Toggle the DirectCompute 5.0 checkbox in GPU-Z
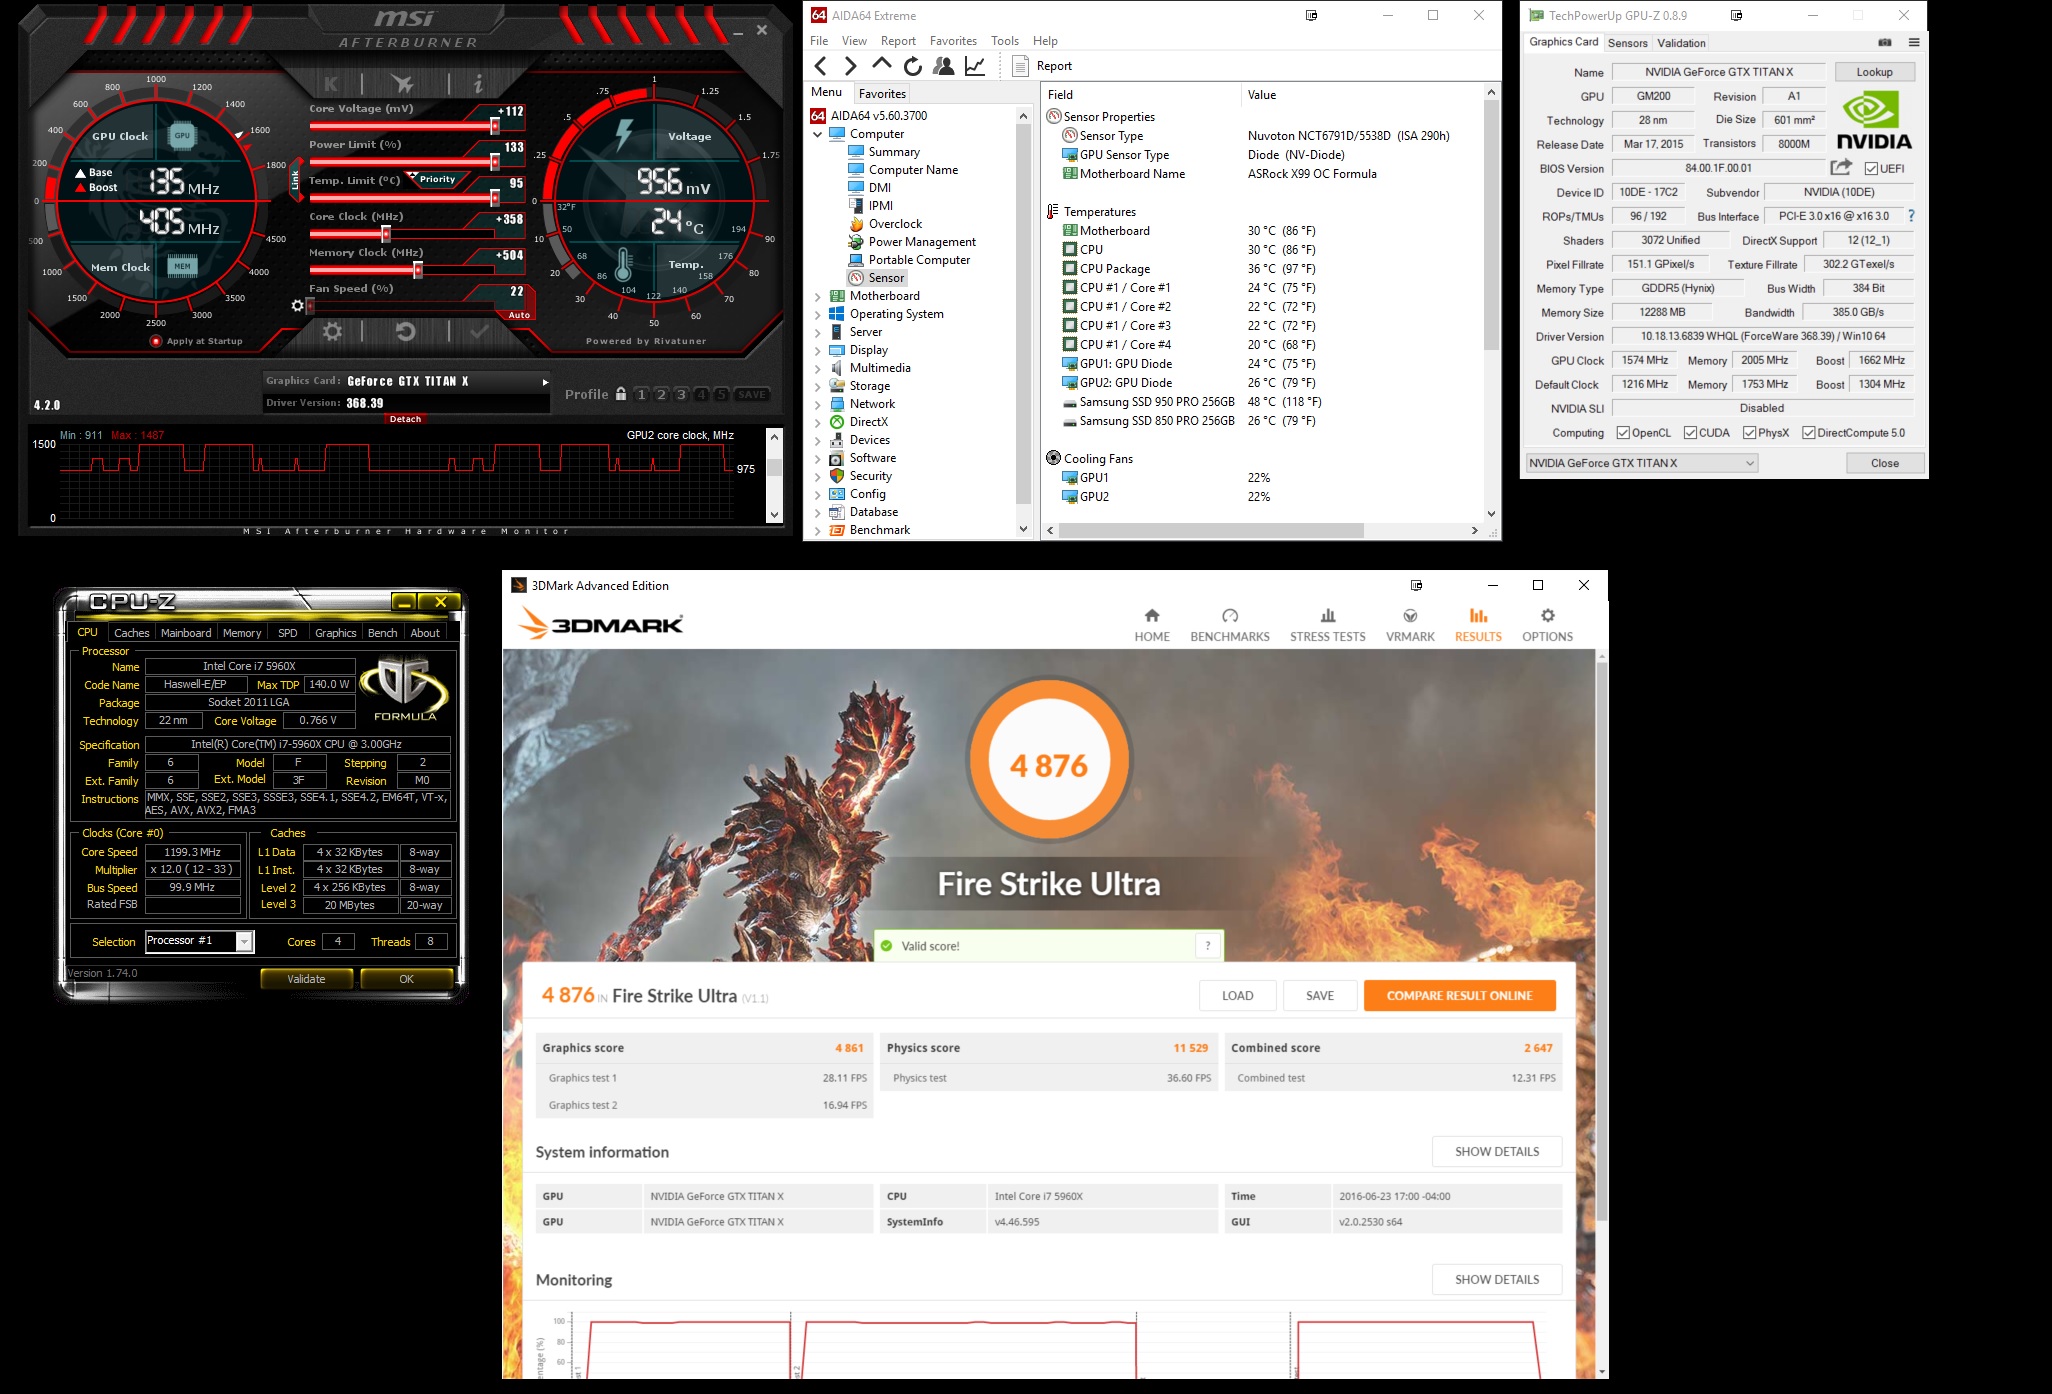 1808,433
